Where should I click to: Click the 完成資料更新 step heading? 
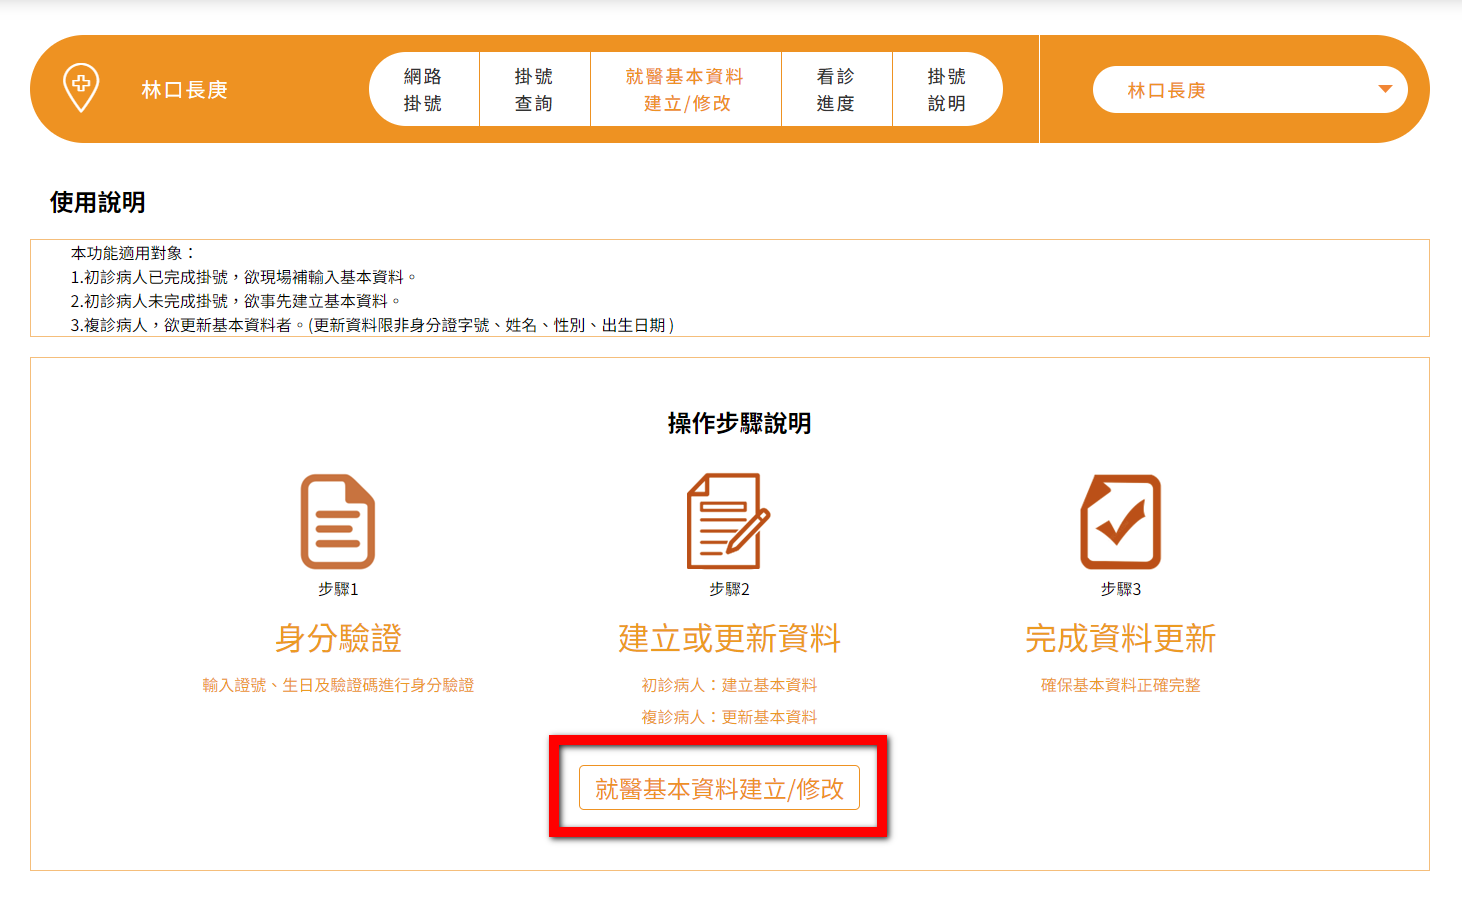pos(1121,638)
